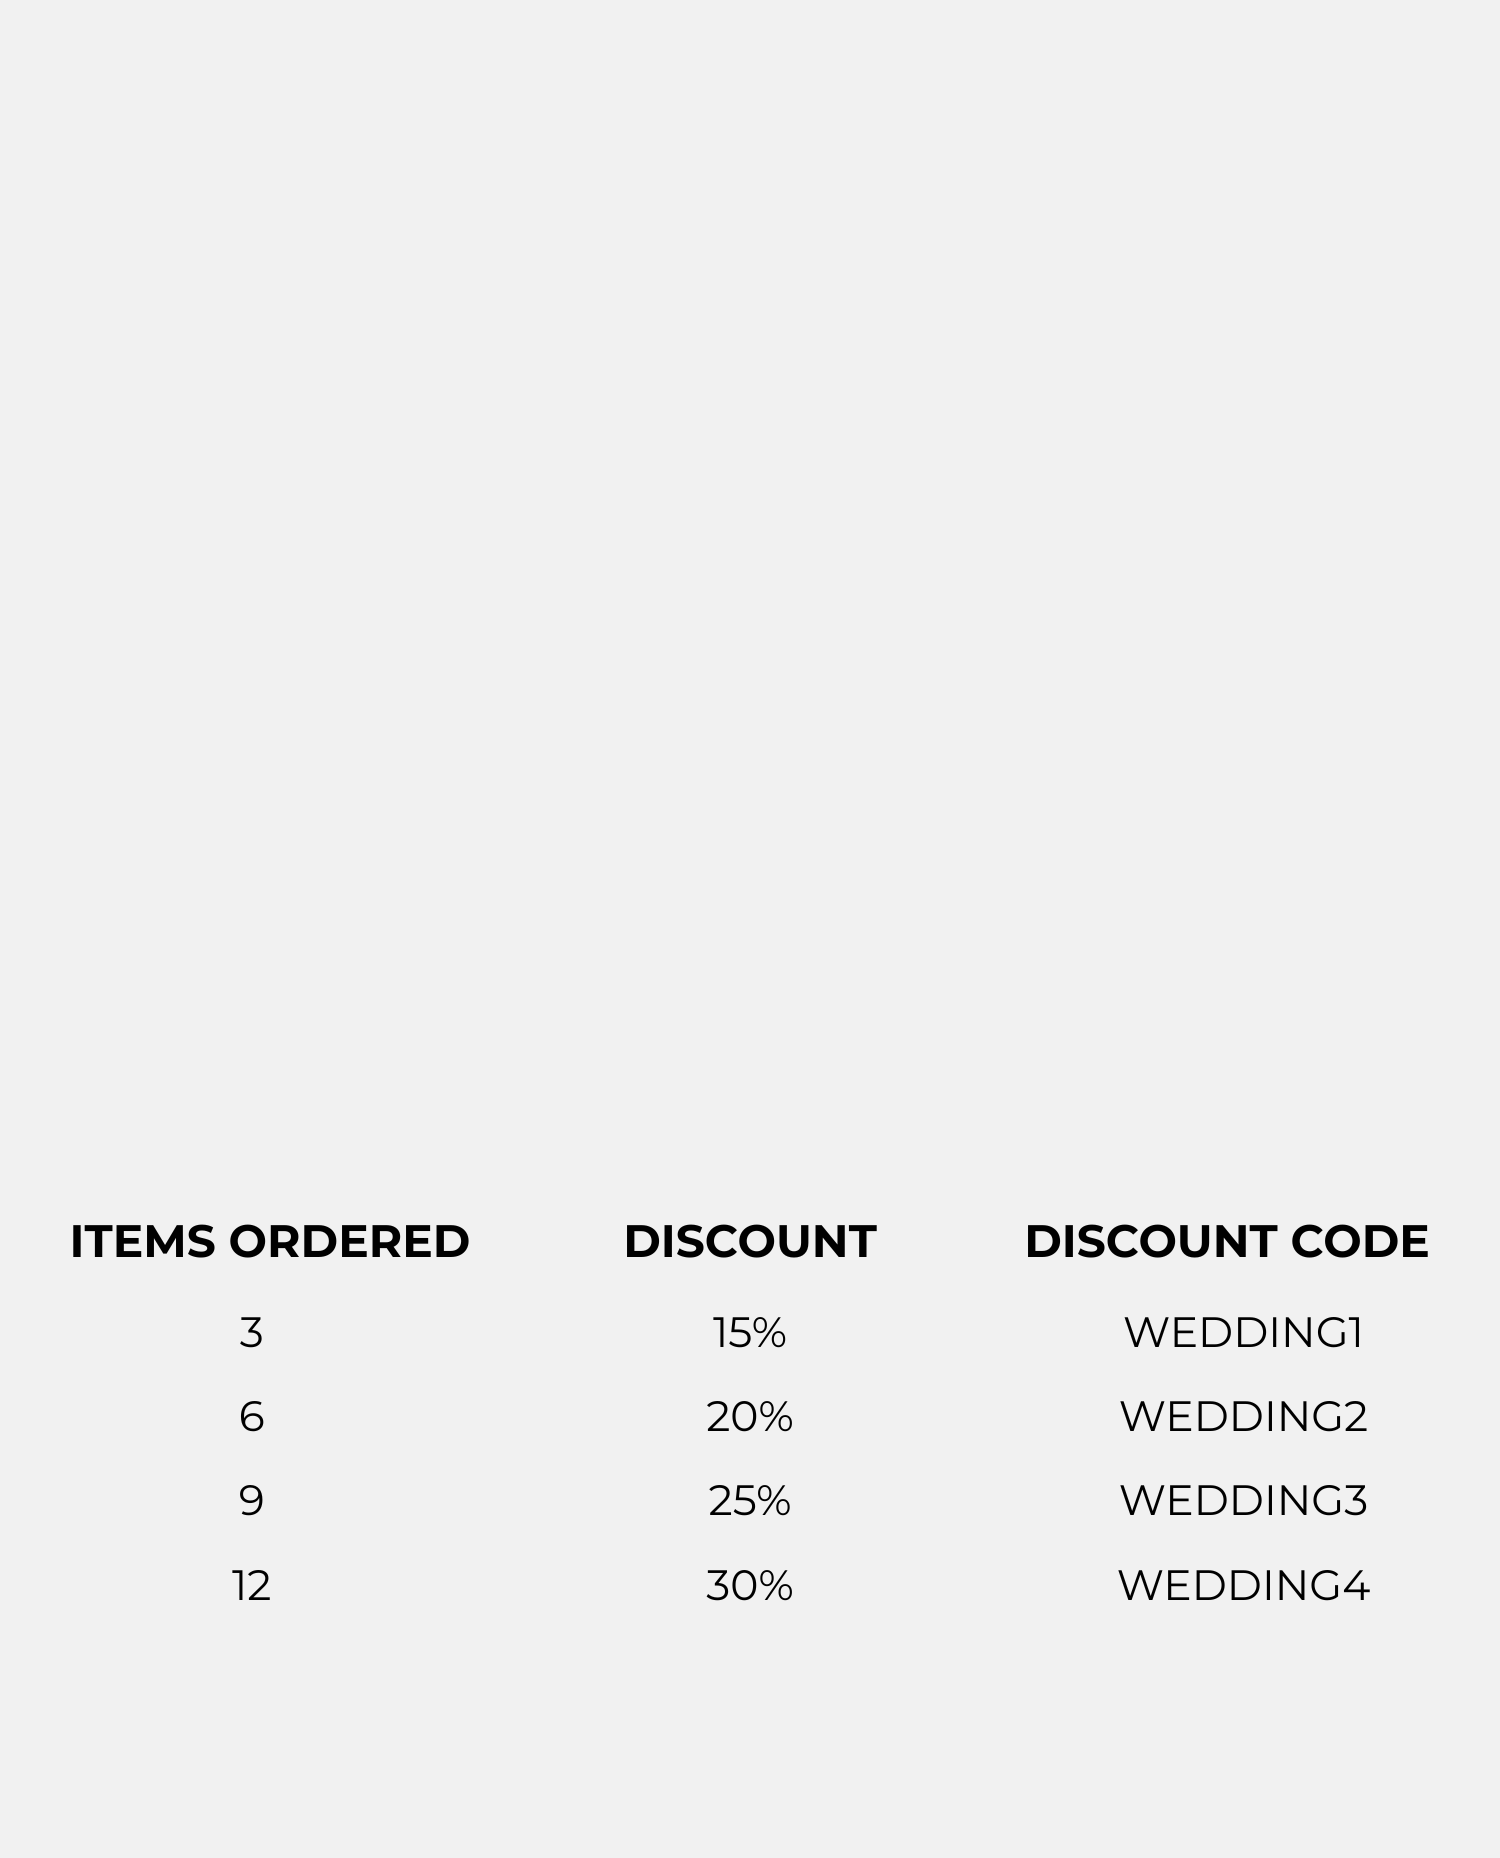Click DISCOUNT in the DISCOUNT CODE header

pyautogui.click(x=1149, y=1242)
